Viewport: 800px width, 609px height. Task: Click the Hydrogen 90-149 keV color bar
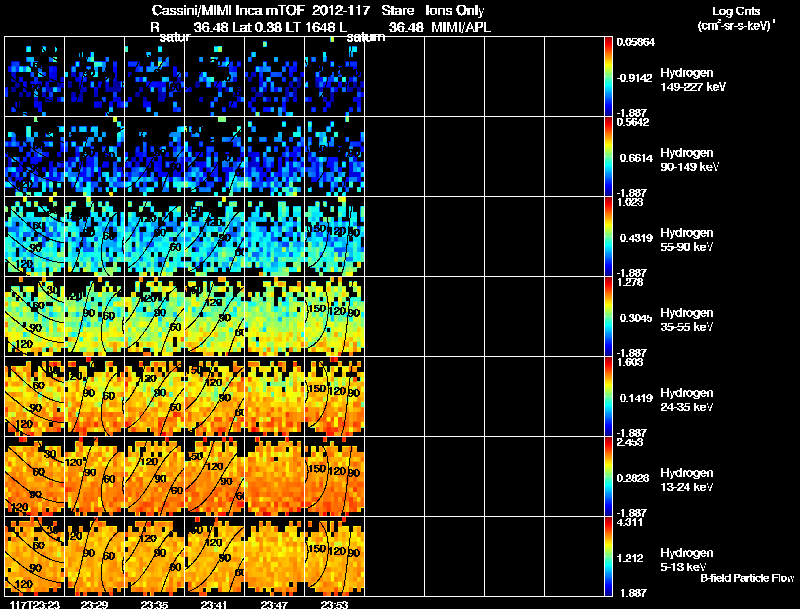[x=609, y=156]
